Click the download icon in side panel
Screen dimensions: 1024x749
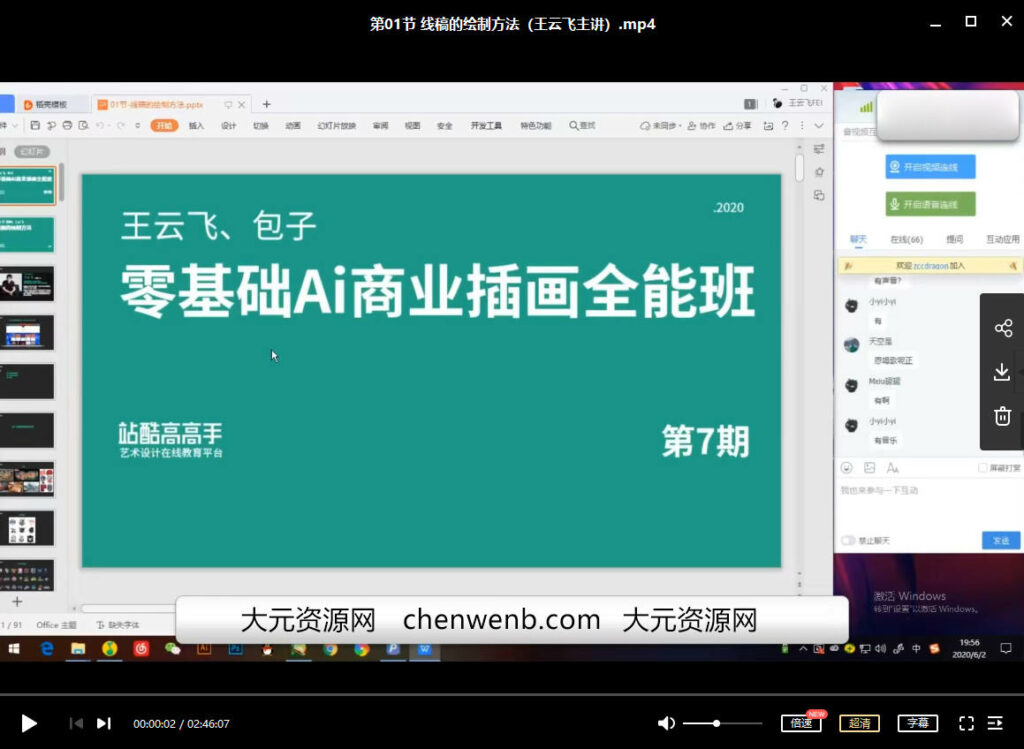tap(1002, 372)
